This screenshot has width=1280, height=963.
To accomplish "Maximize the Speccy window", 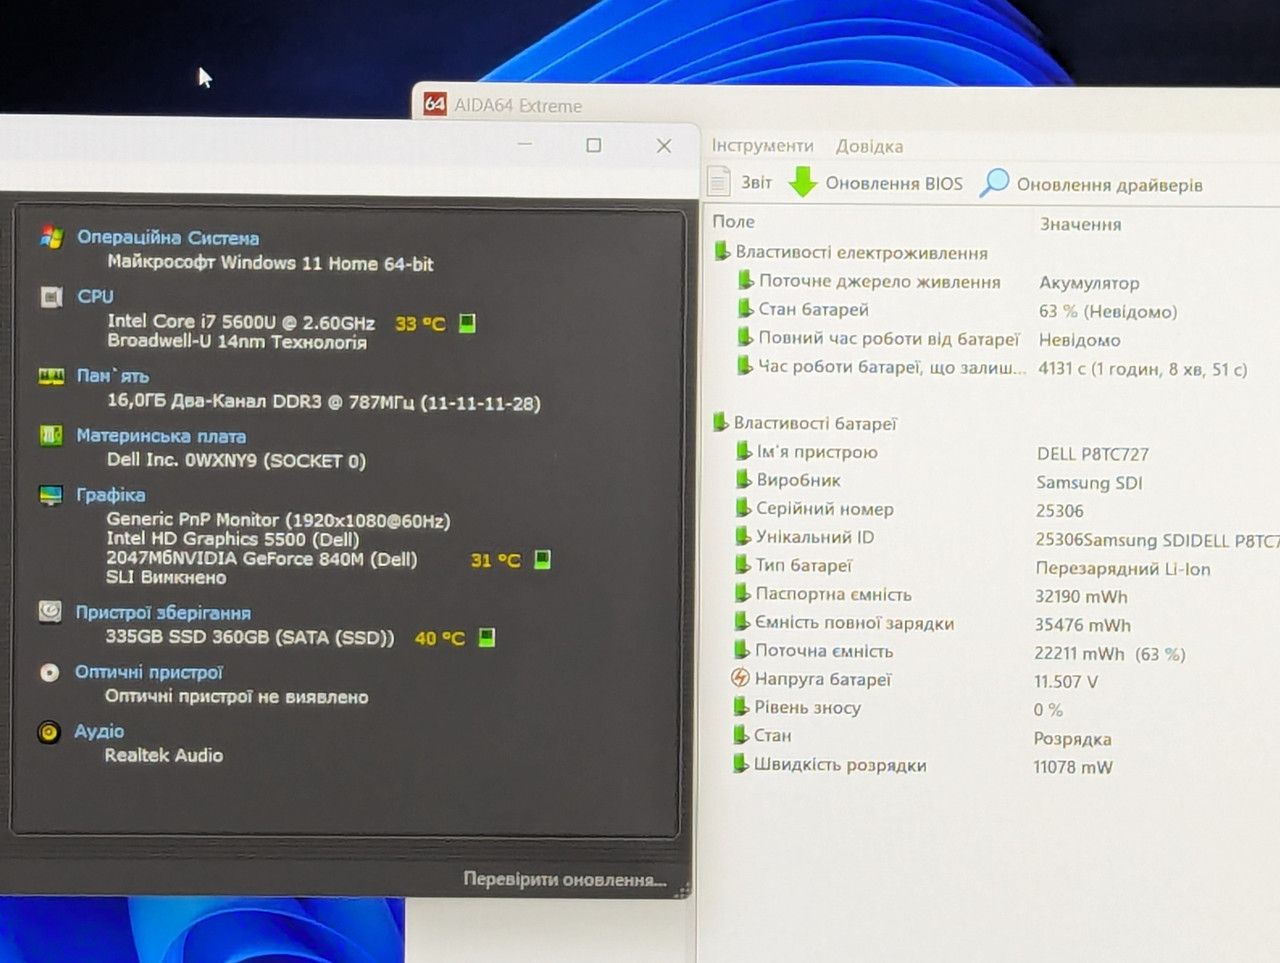I will pyautogui.click(x=593, y=145).
